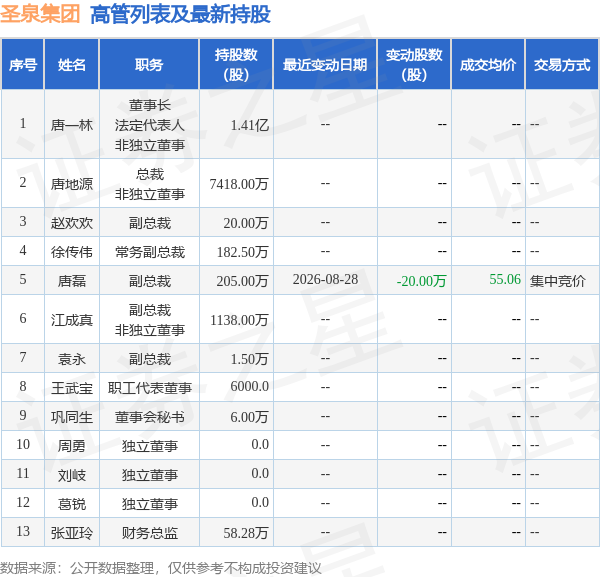Select the 最近变动日期 column header
600x577 pixels.
[325, 65]
